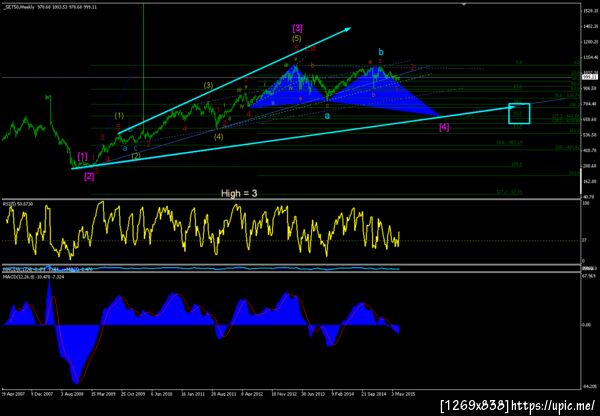Click the '6 Jun 2010' date label
Screen dimensions: 600x416
tap(161, 393)
